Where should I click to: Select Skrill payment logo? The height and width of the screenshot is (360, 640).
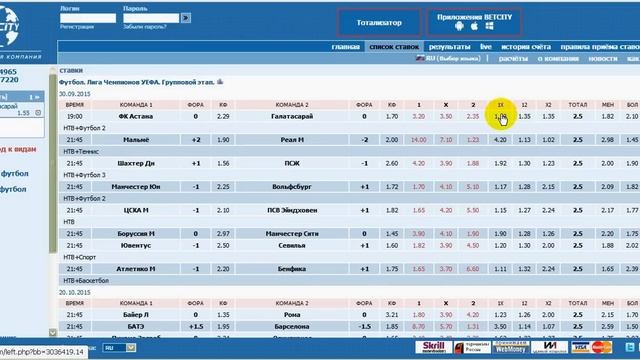tap(433, 347)
